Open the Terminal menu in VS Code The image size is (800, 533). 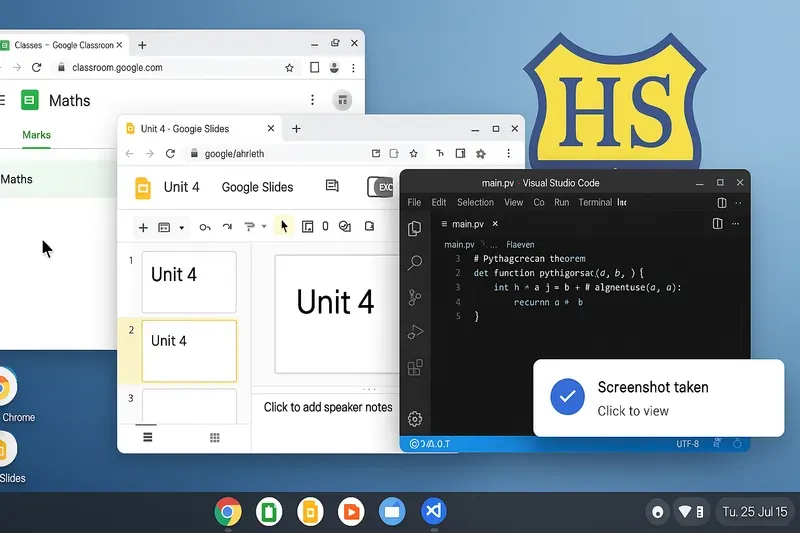[595, 202]
